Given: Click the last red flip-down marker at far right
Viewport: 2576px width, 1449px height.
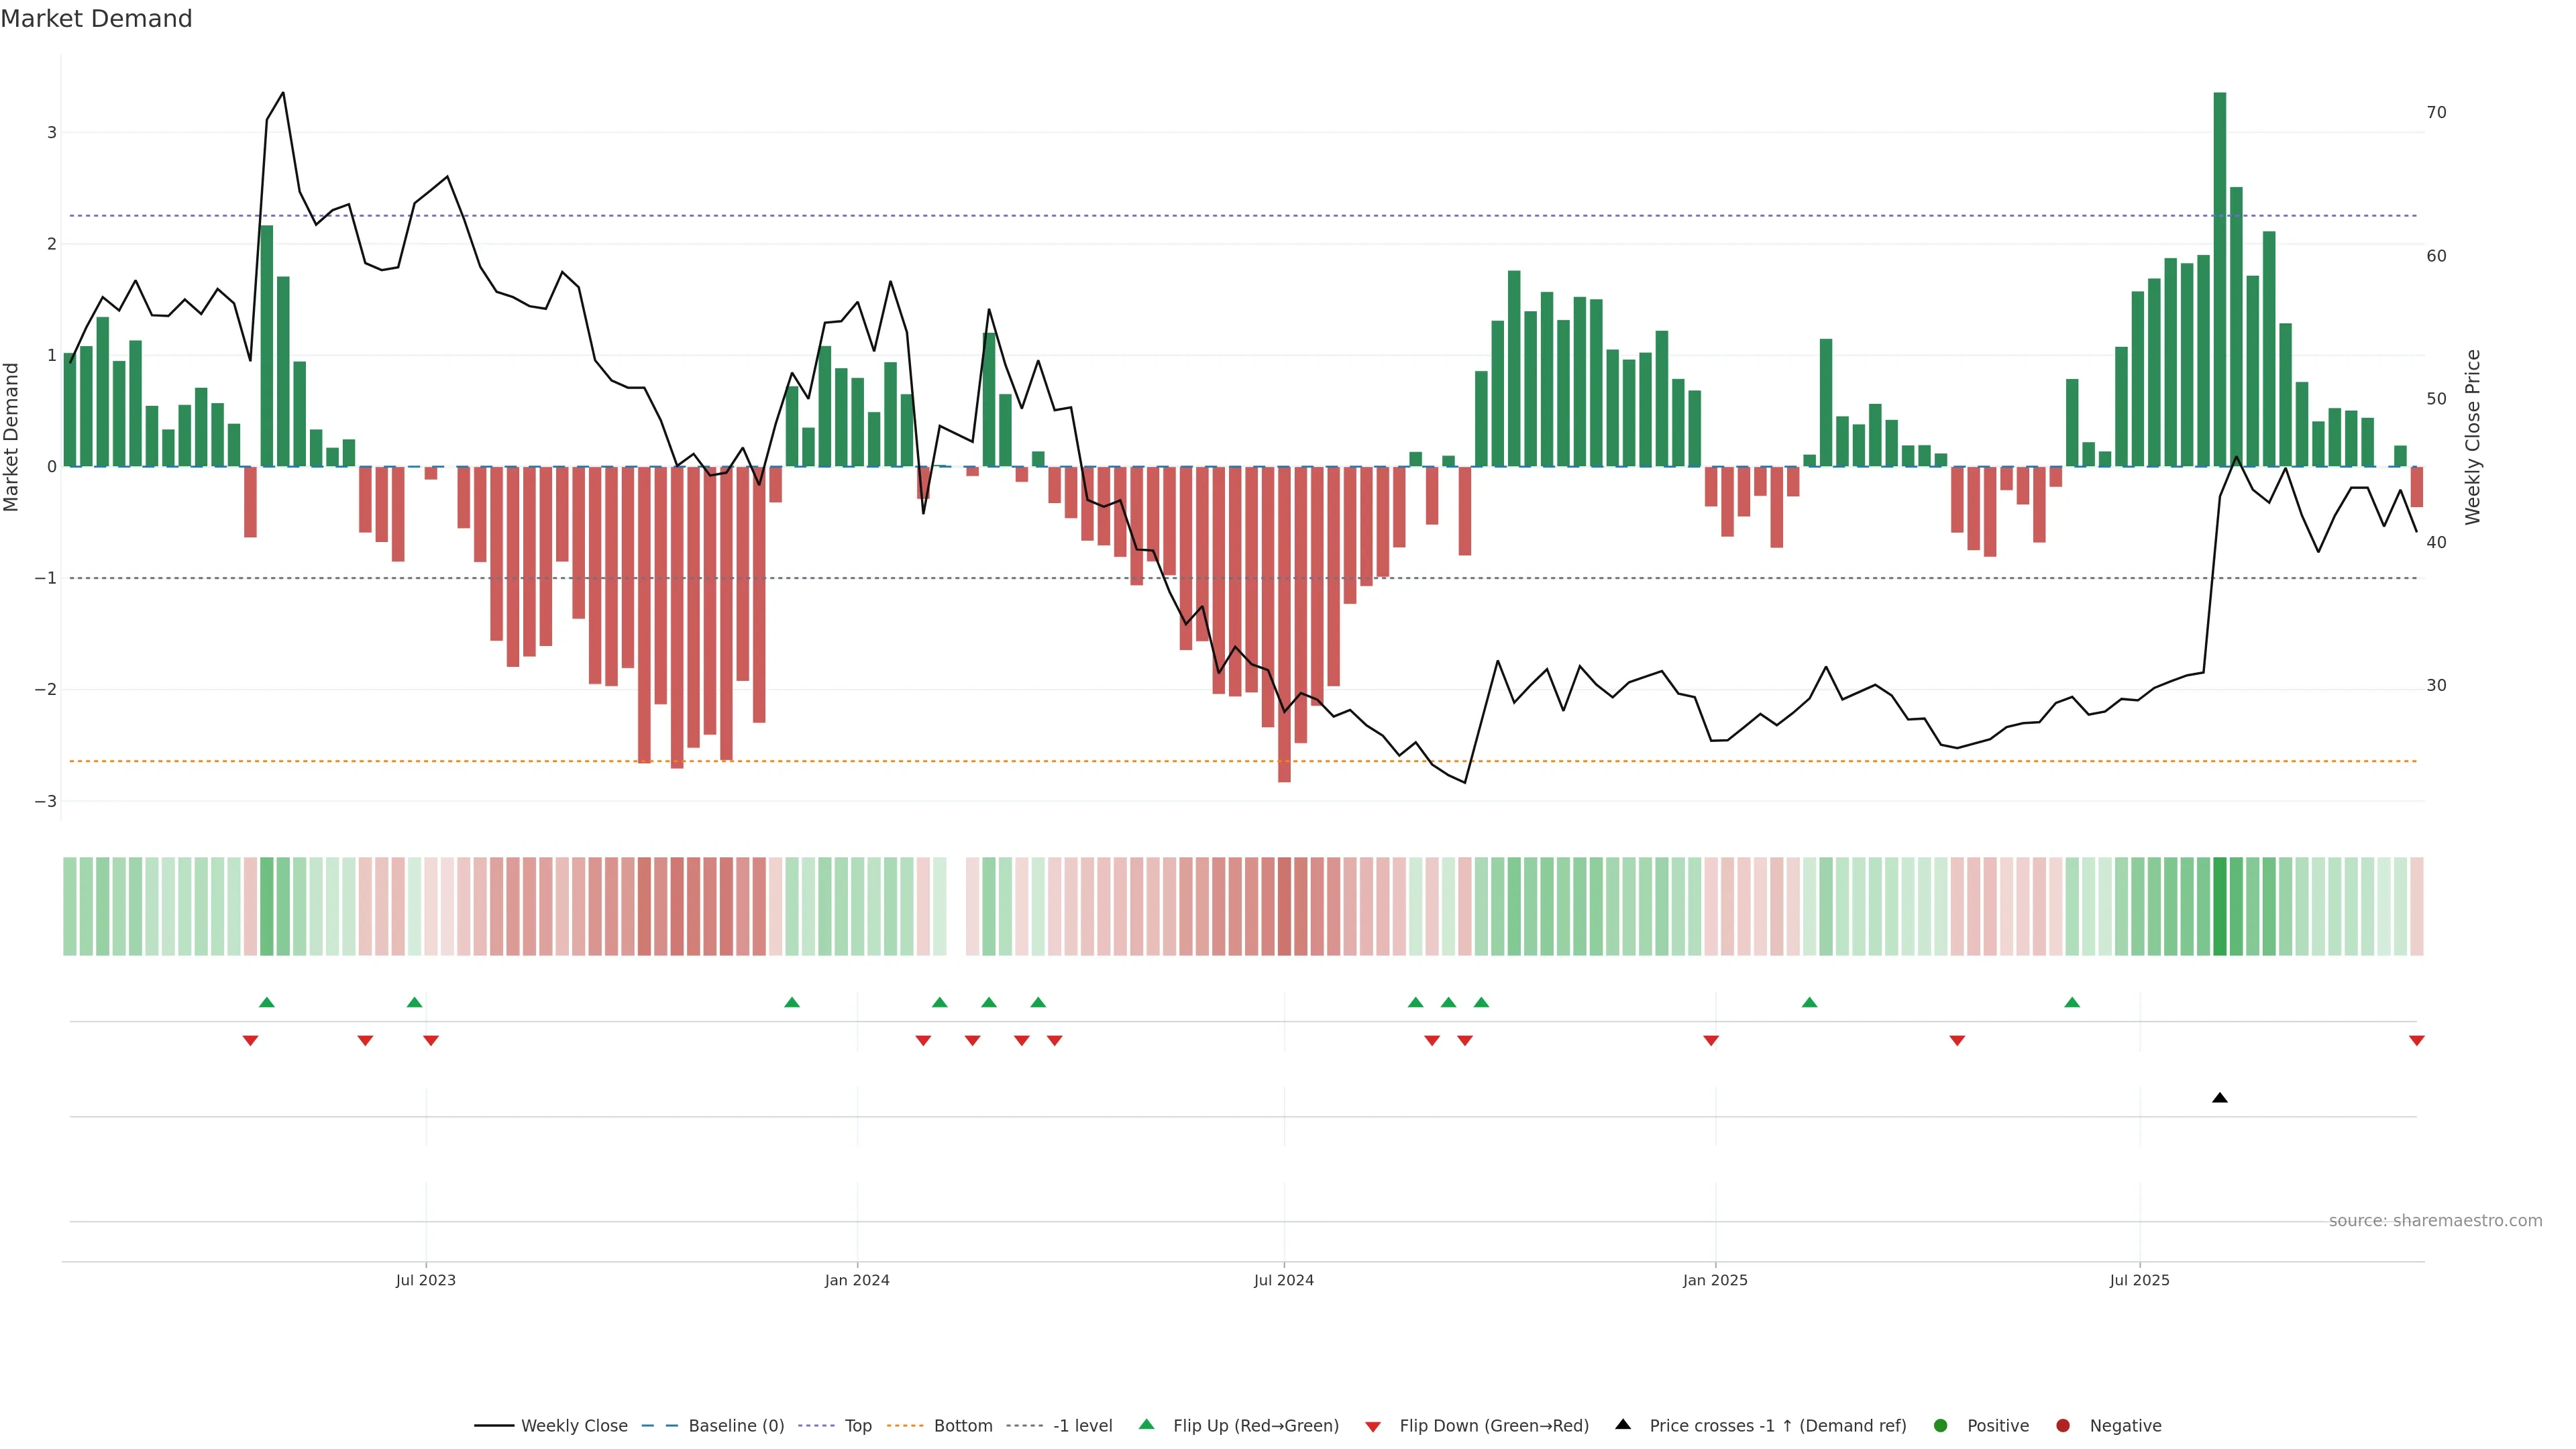Looking at the screenshot, I should click(x=2416, y=1041).
